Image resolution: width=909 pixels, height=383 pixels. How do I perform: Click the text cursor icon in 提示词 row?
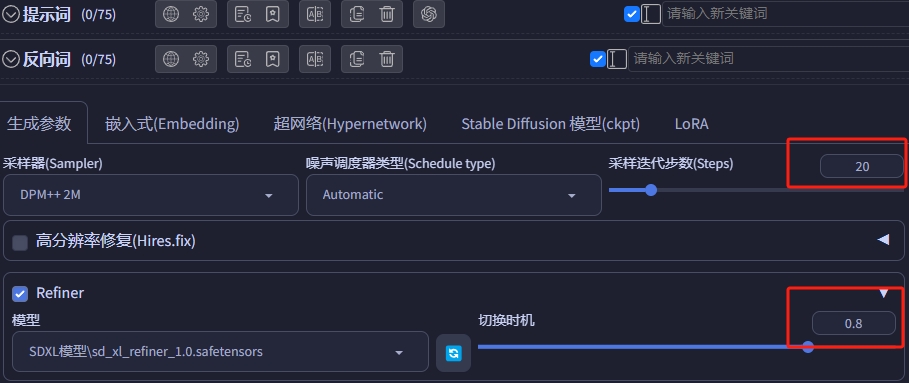tap(651, 14)
